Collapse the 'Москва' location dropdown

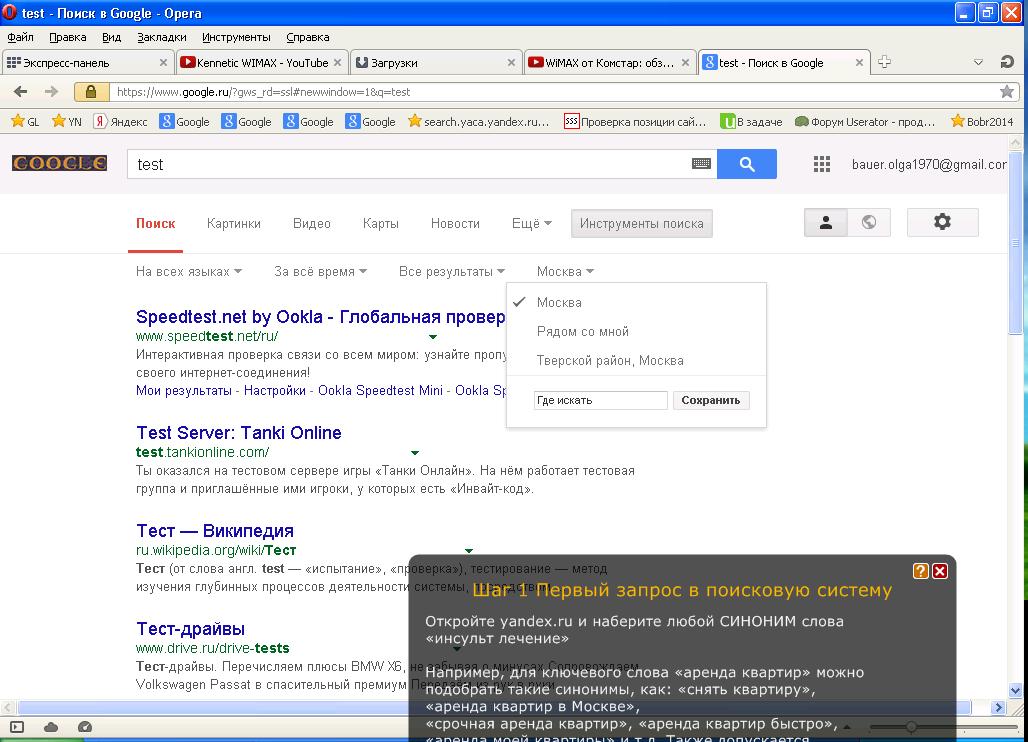point(565,271)
